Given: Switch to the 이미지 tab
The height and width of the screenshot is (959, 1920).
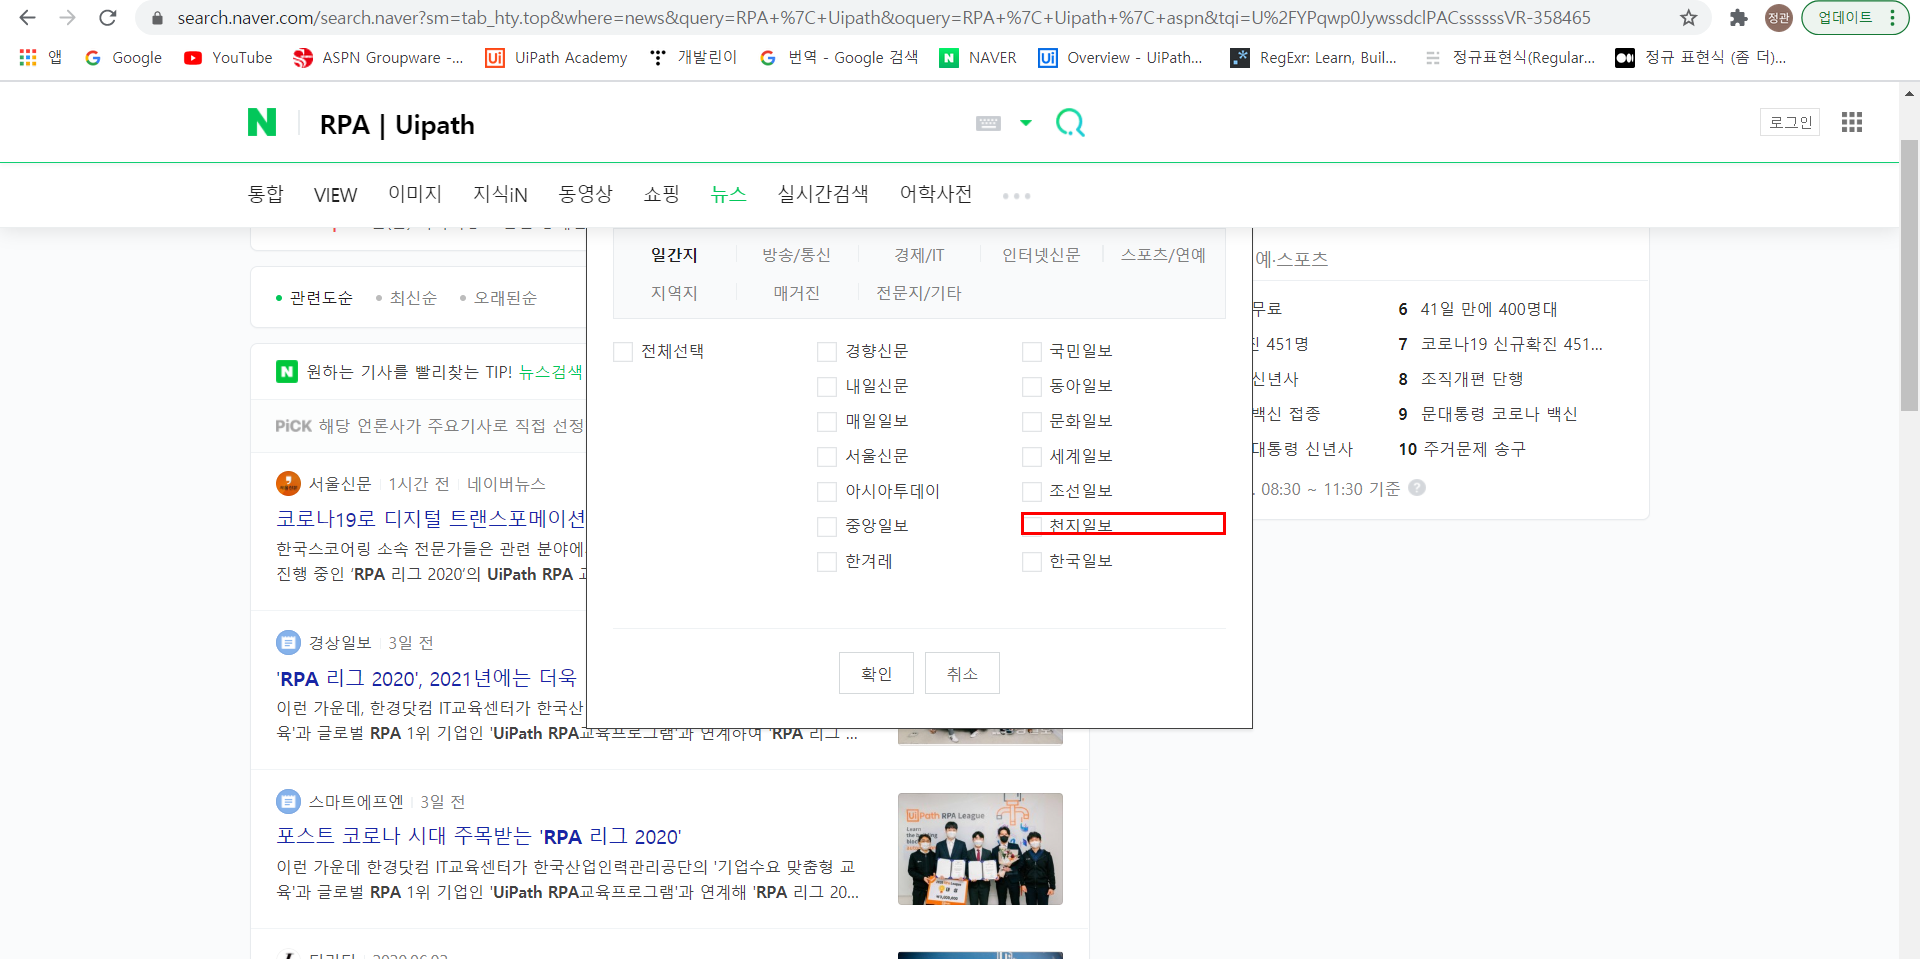Looking at the screenshot, I should 415,194.
